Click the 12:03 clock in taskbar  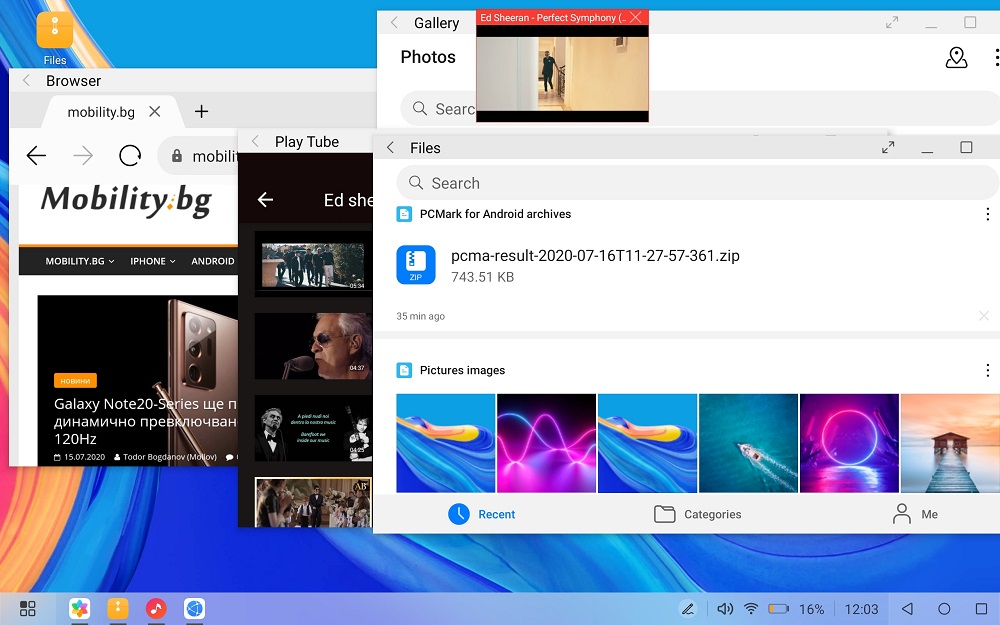click(x=861, y=609)
